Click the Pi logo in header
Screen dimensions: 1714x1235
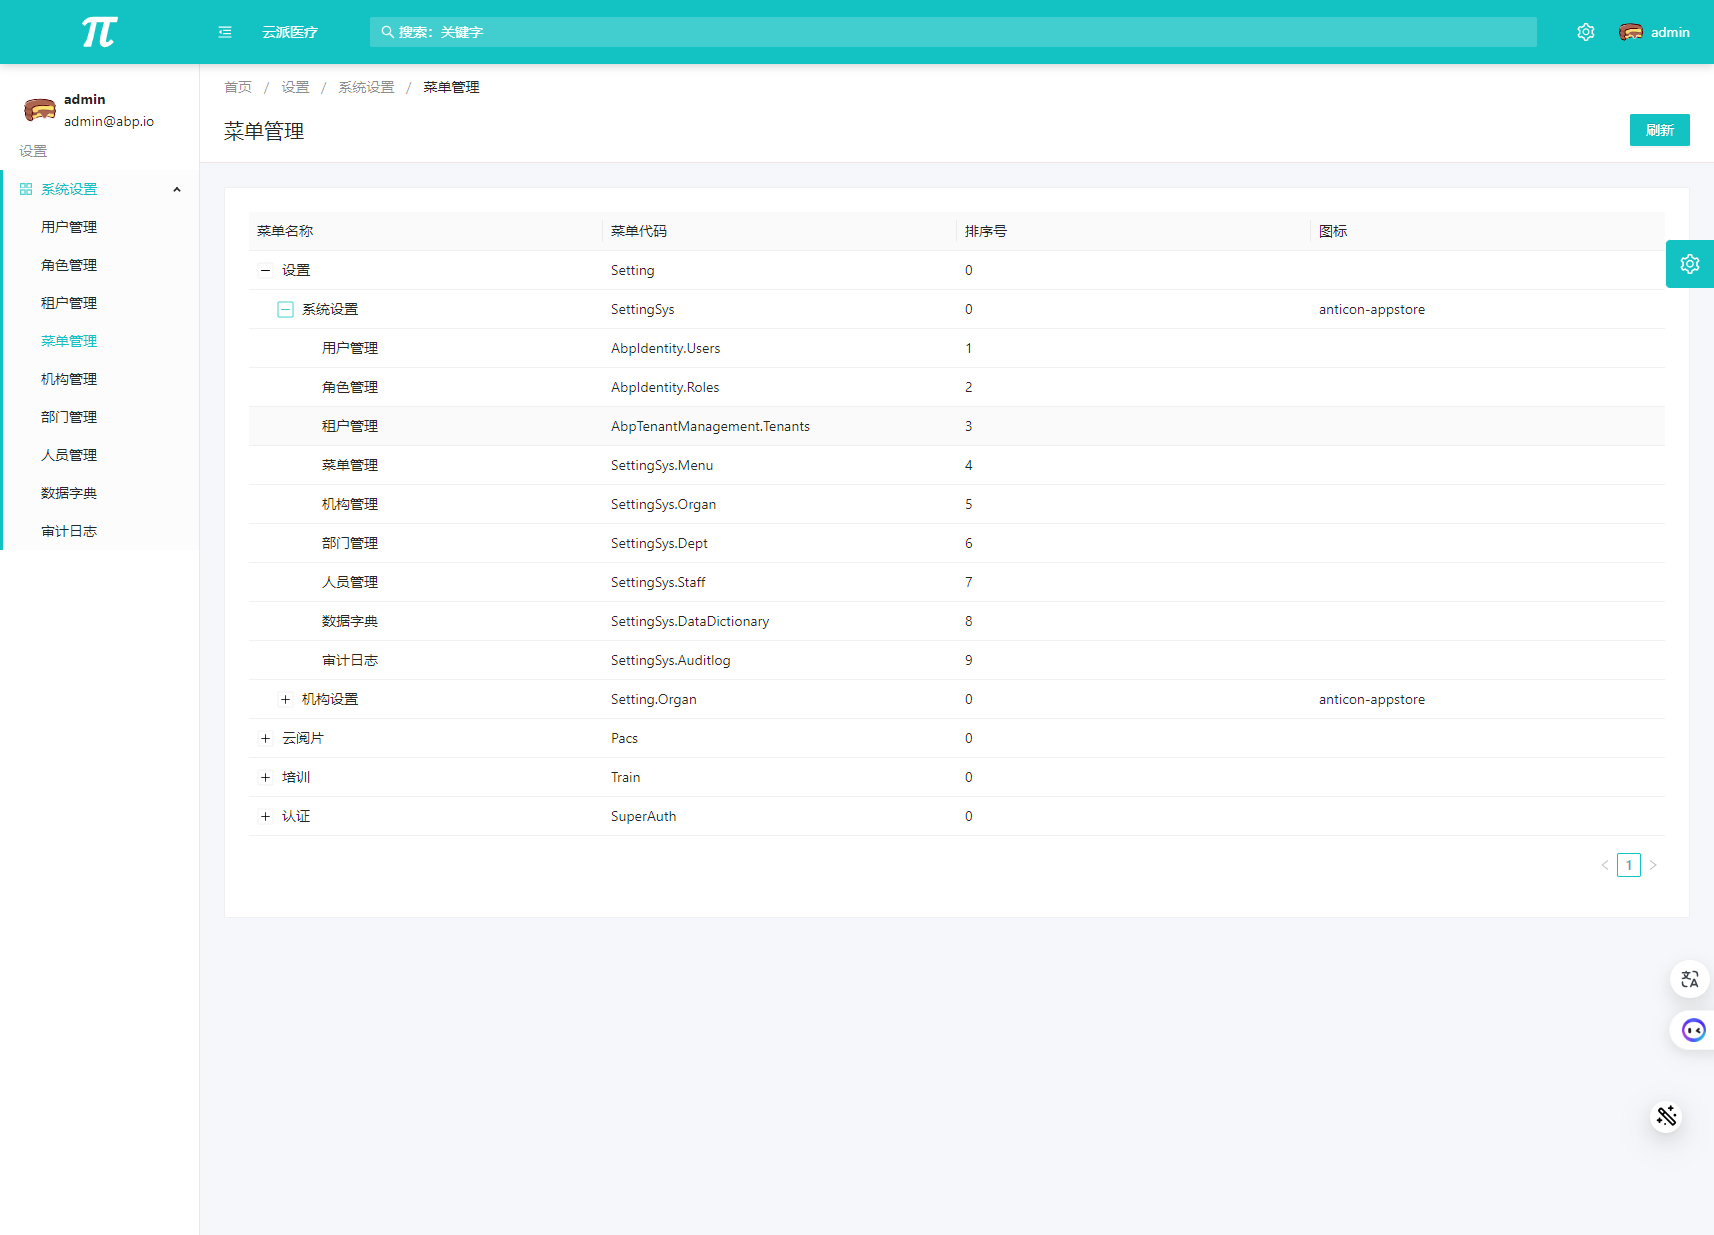99,32
